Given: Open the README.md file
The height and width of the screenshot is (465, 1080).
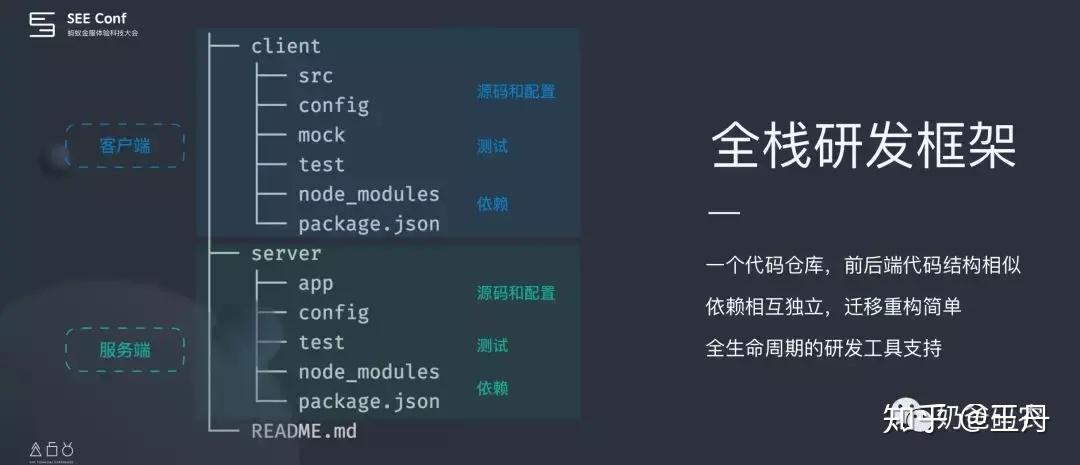Looking at the screenshot, I should [304, 432].
